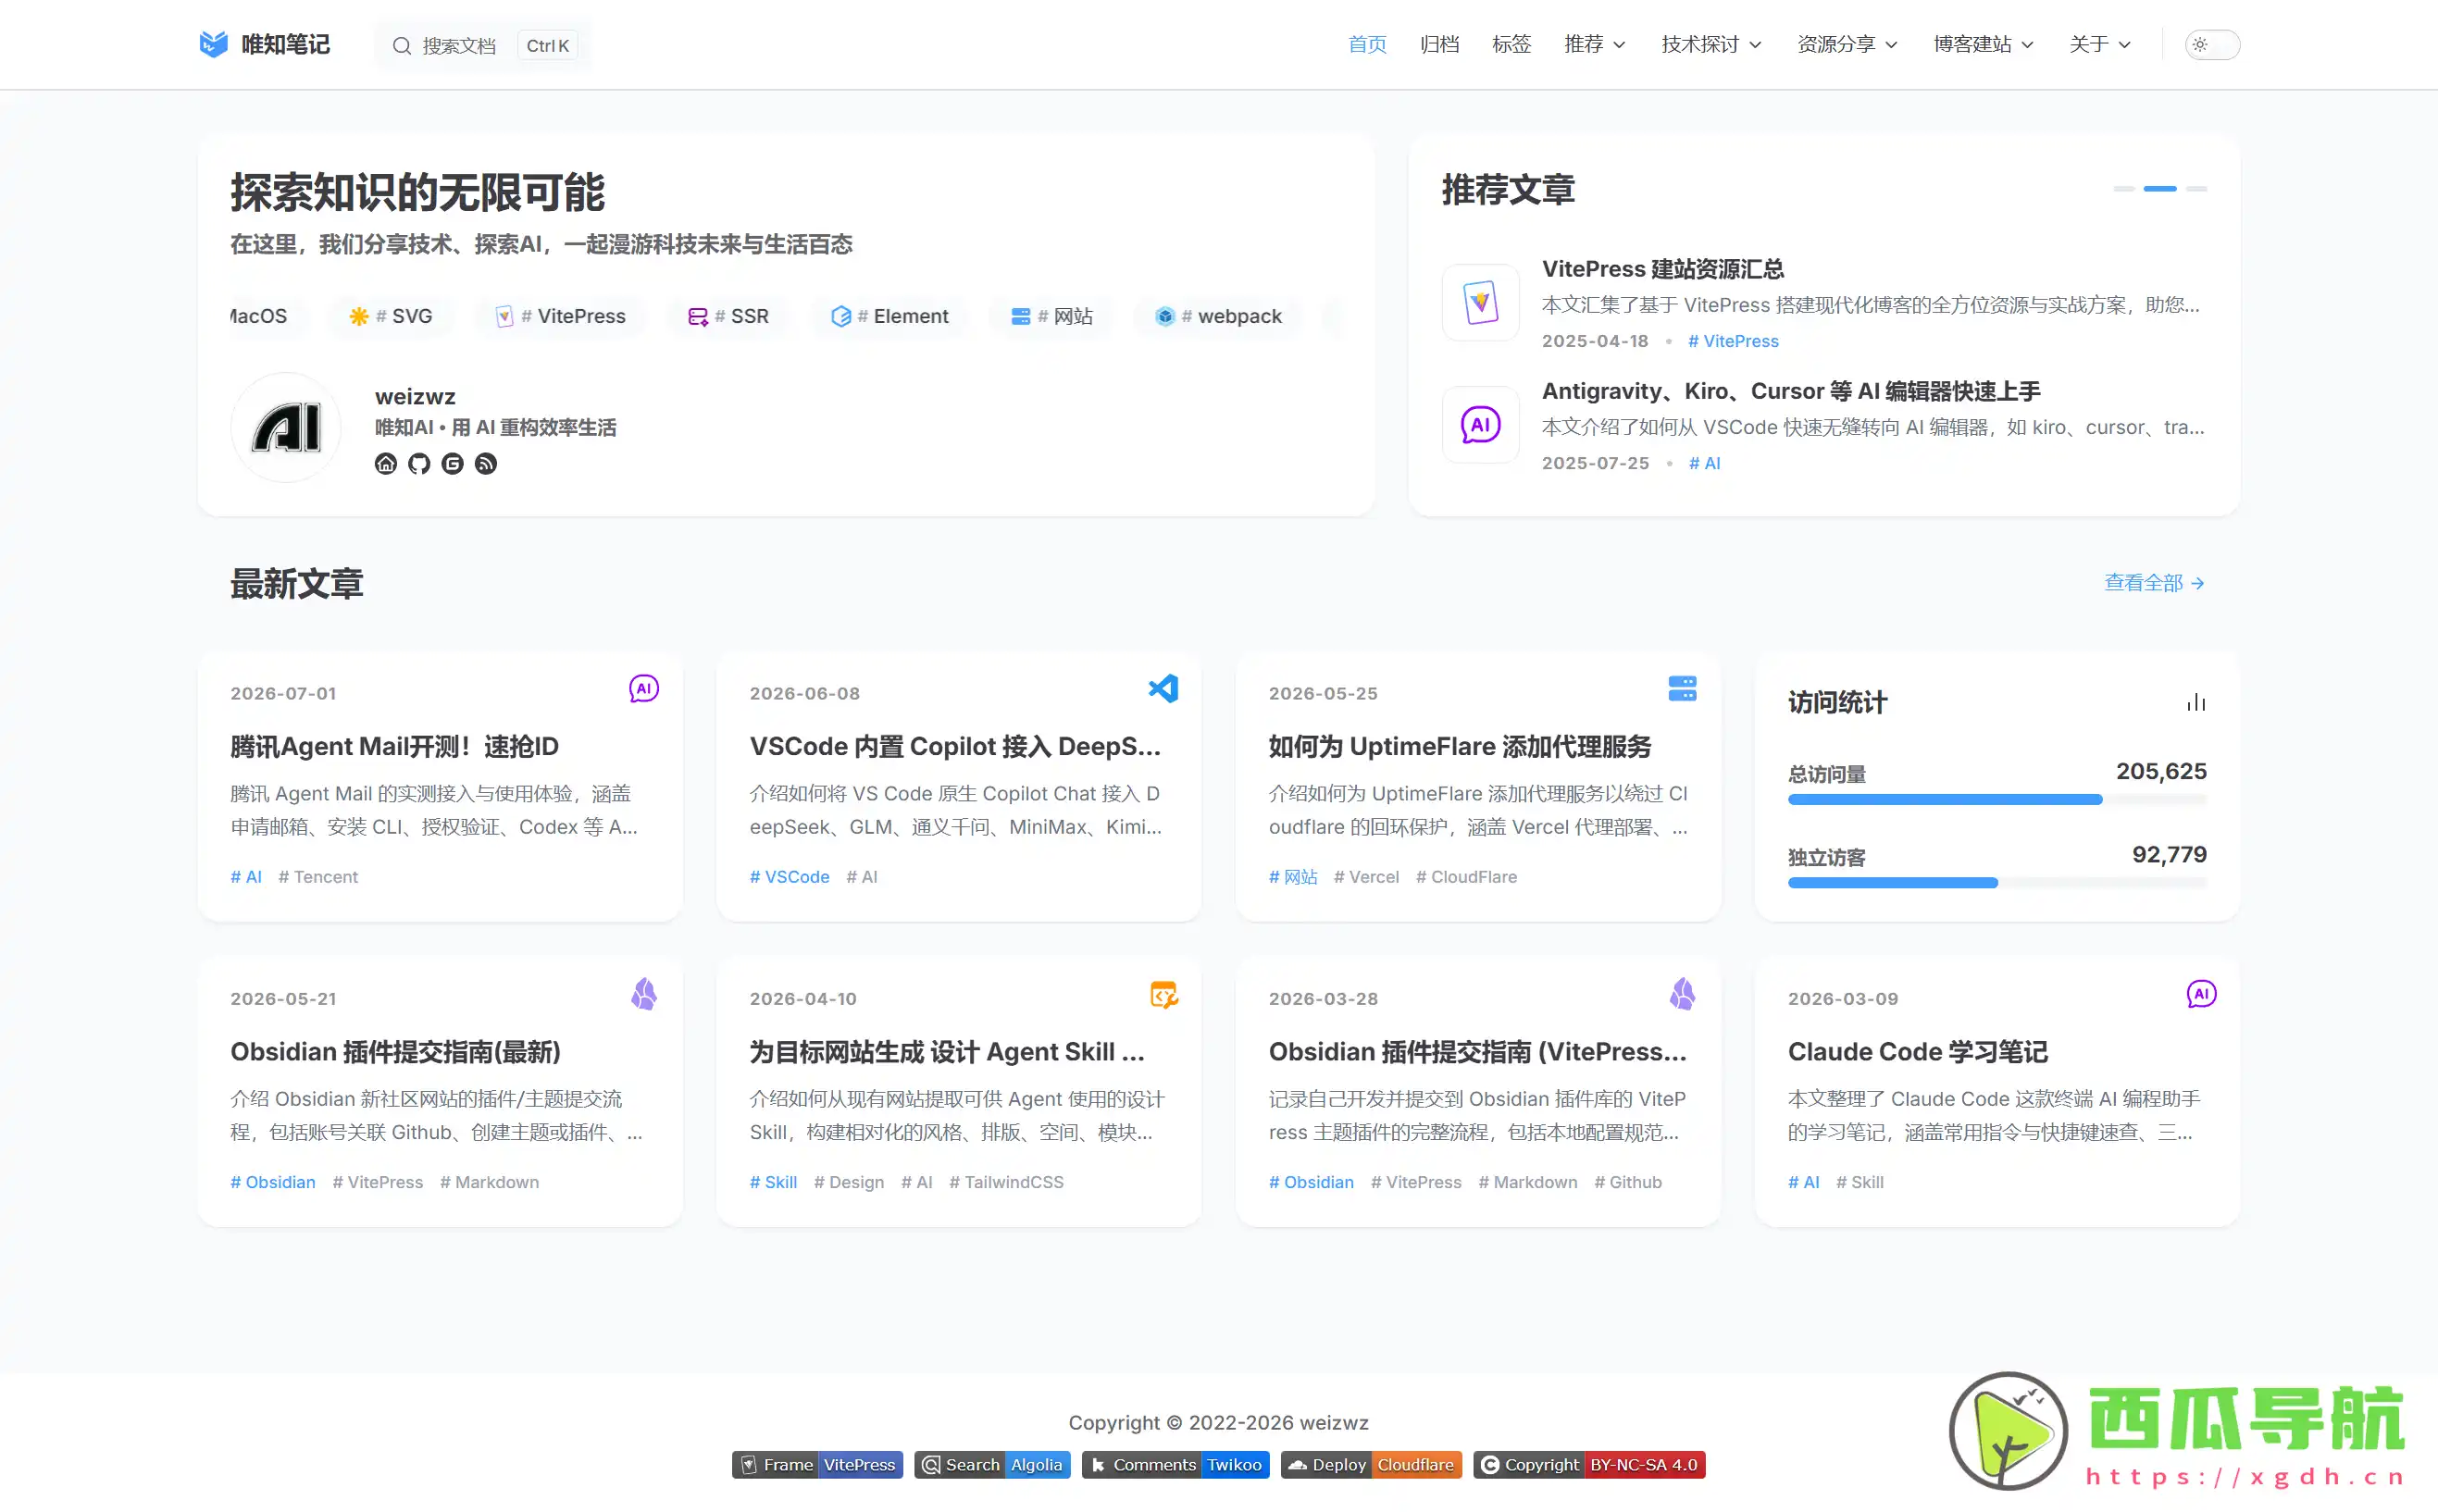The width and height of the screenshot is (2438, 1512).
Task: Open the 归档 nav item
Action: tap(1439, 44)
